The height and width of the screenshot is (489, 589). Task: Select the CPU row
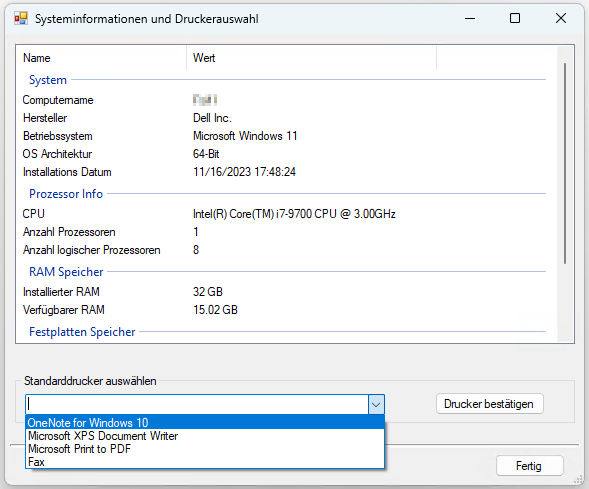[287, 214]
